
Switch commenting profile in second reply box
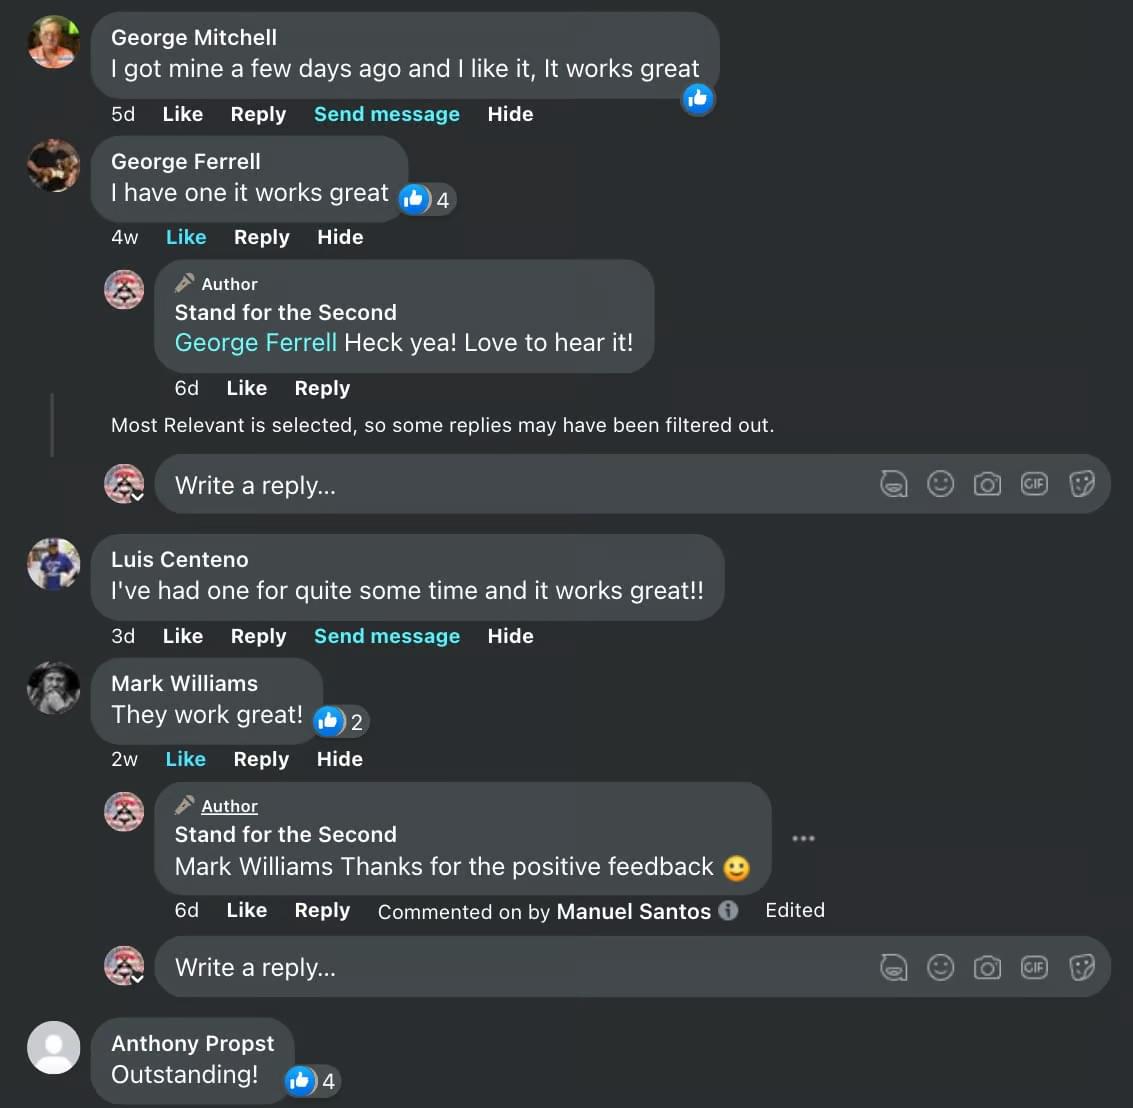[126, 967]
